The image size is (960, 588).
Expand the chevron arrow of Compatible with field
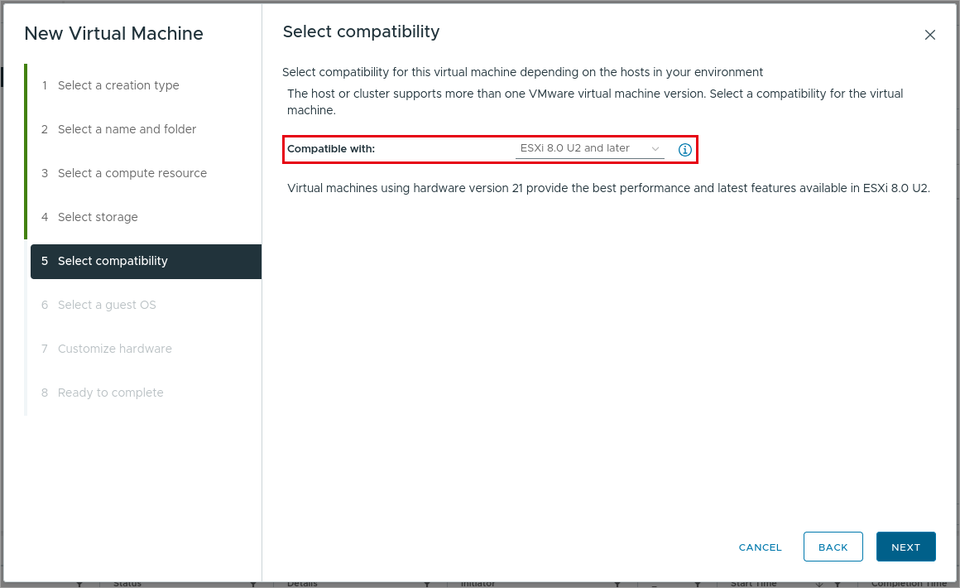[655, 149]
